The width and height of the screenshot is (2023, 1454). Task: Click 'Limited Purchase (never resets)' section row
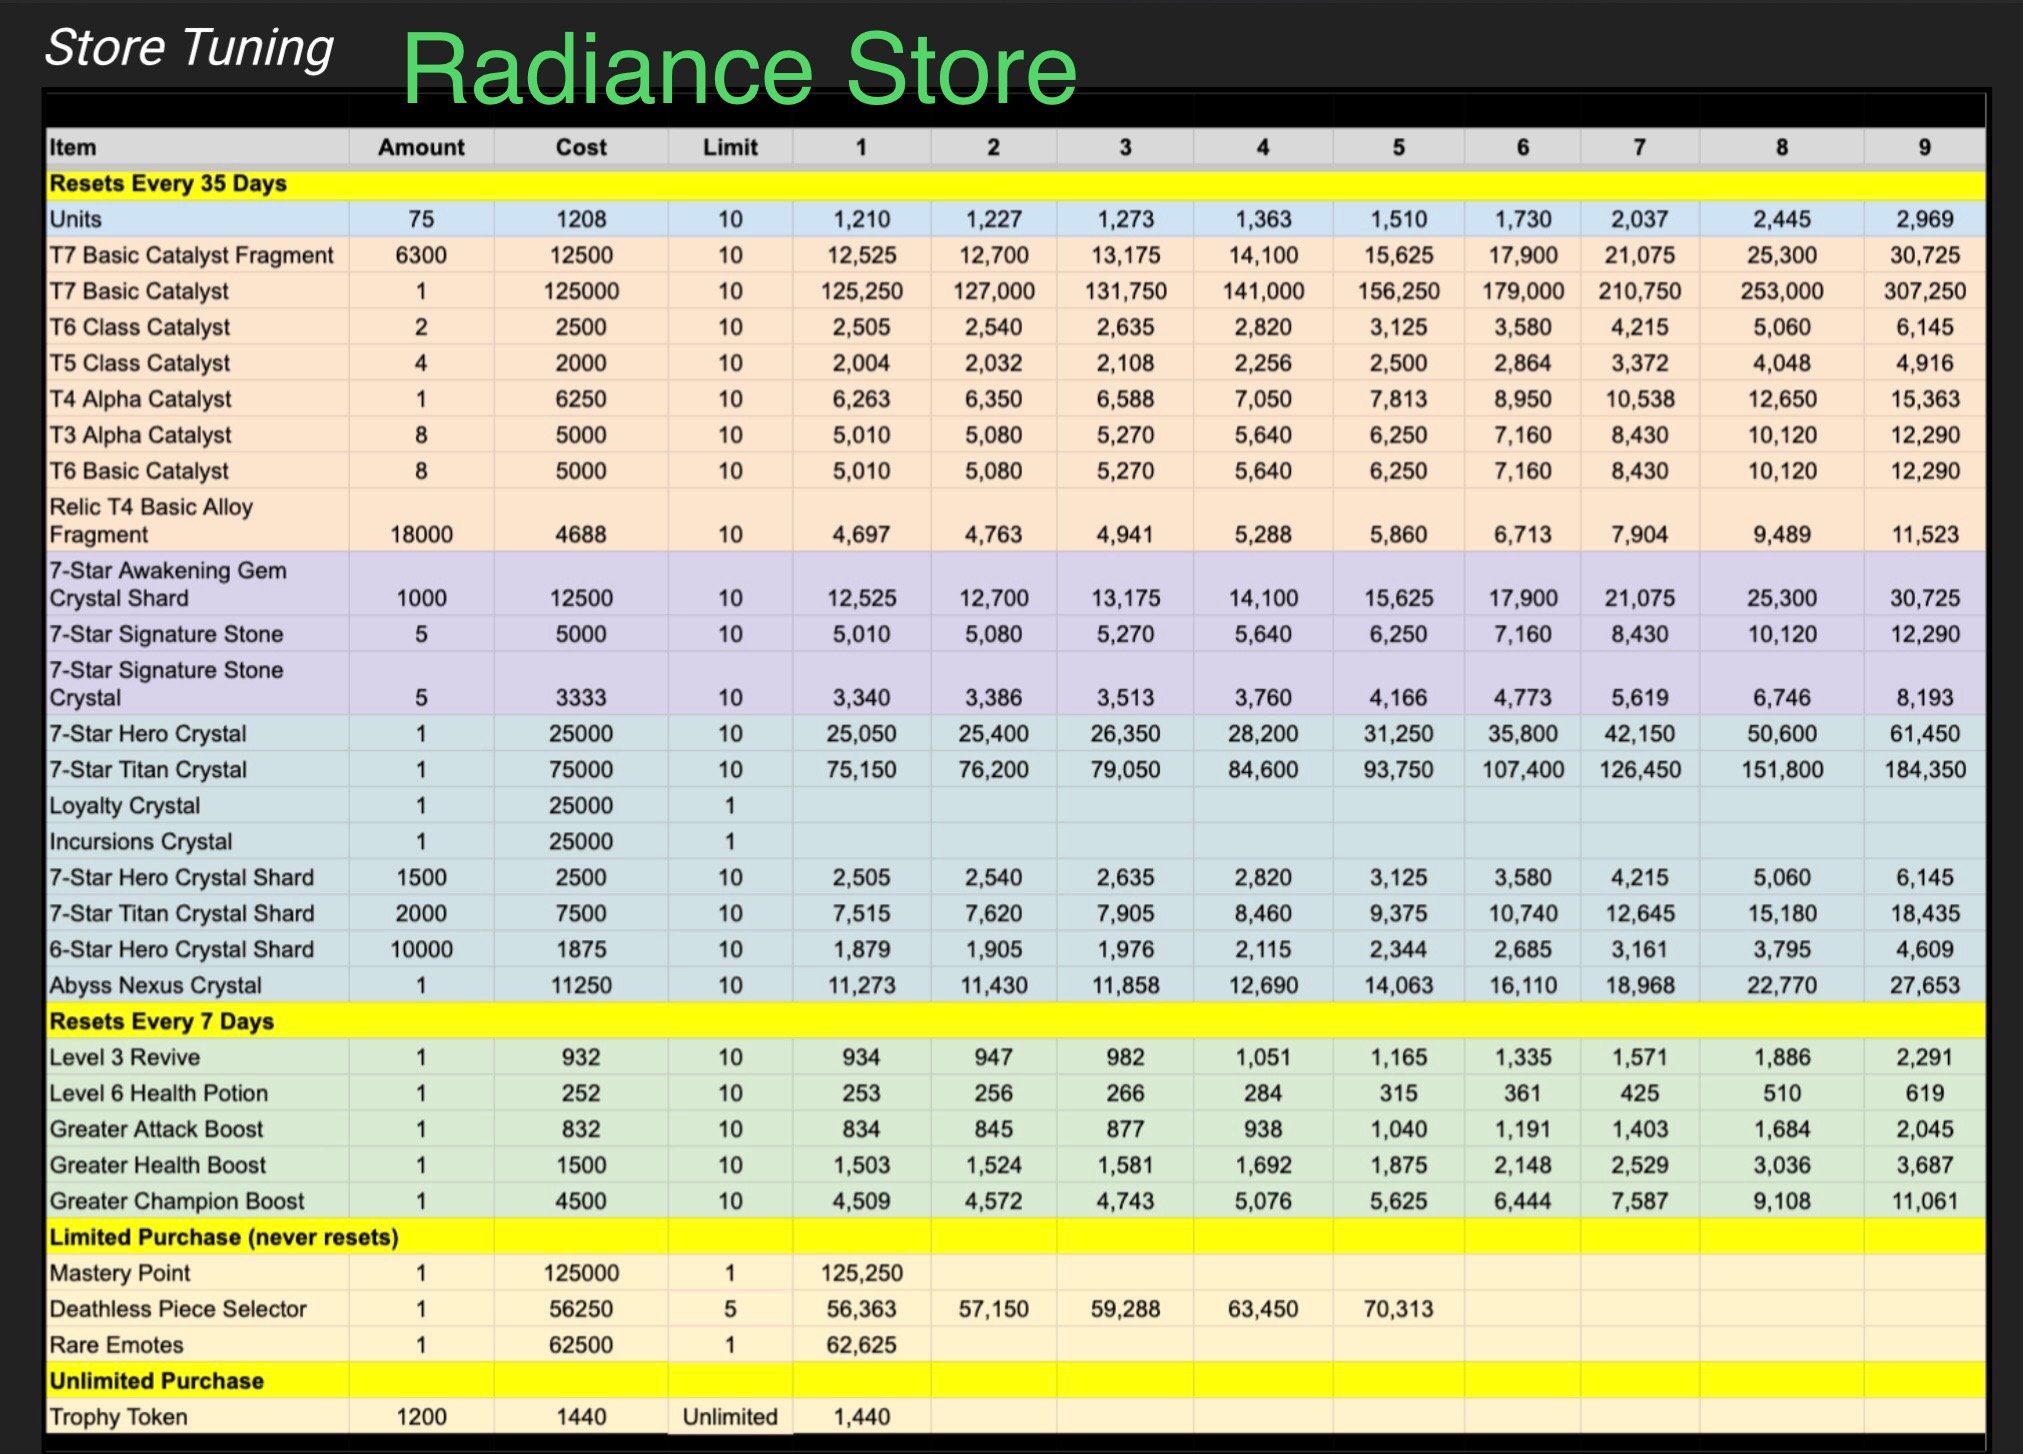pyautogui.click(x=1015, y=1237)
